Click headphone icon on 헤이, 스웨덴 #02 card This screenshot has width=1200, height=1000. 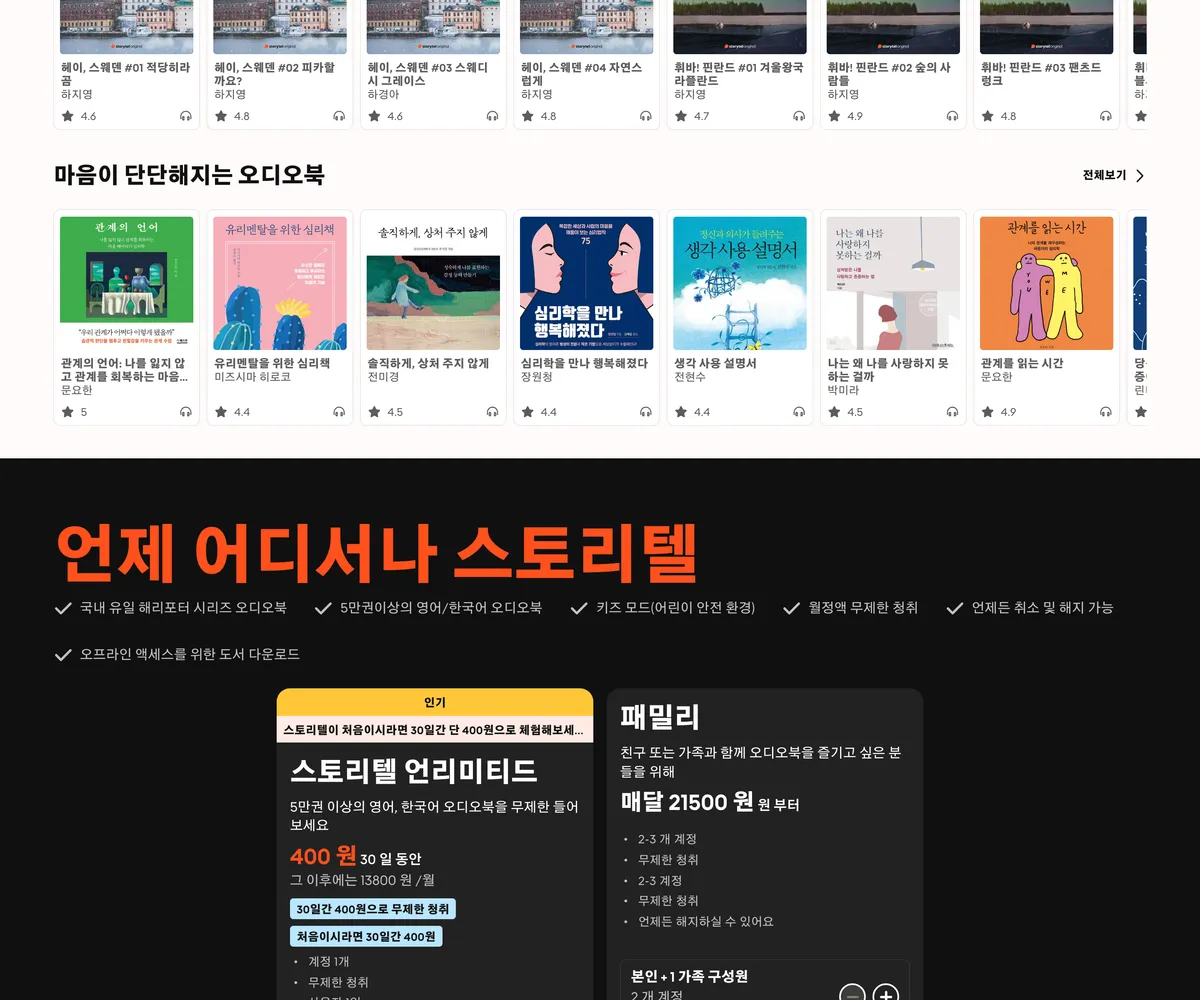point(339,116)
